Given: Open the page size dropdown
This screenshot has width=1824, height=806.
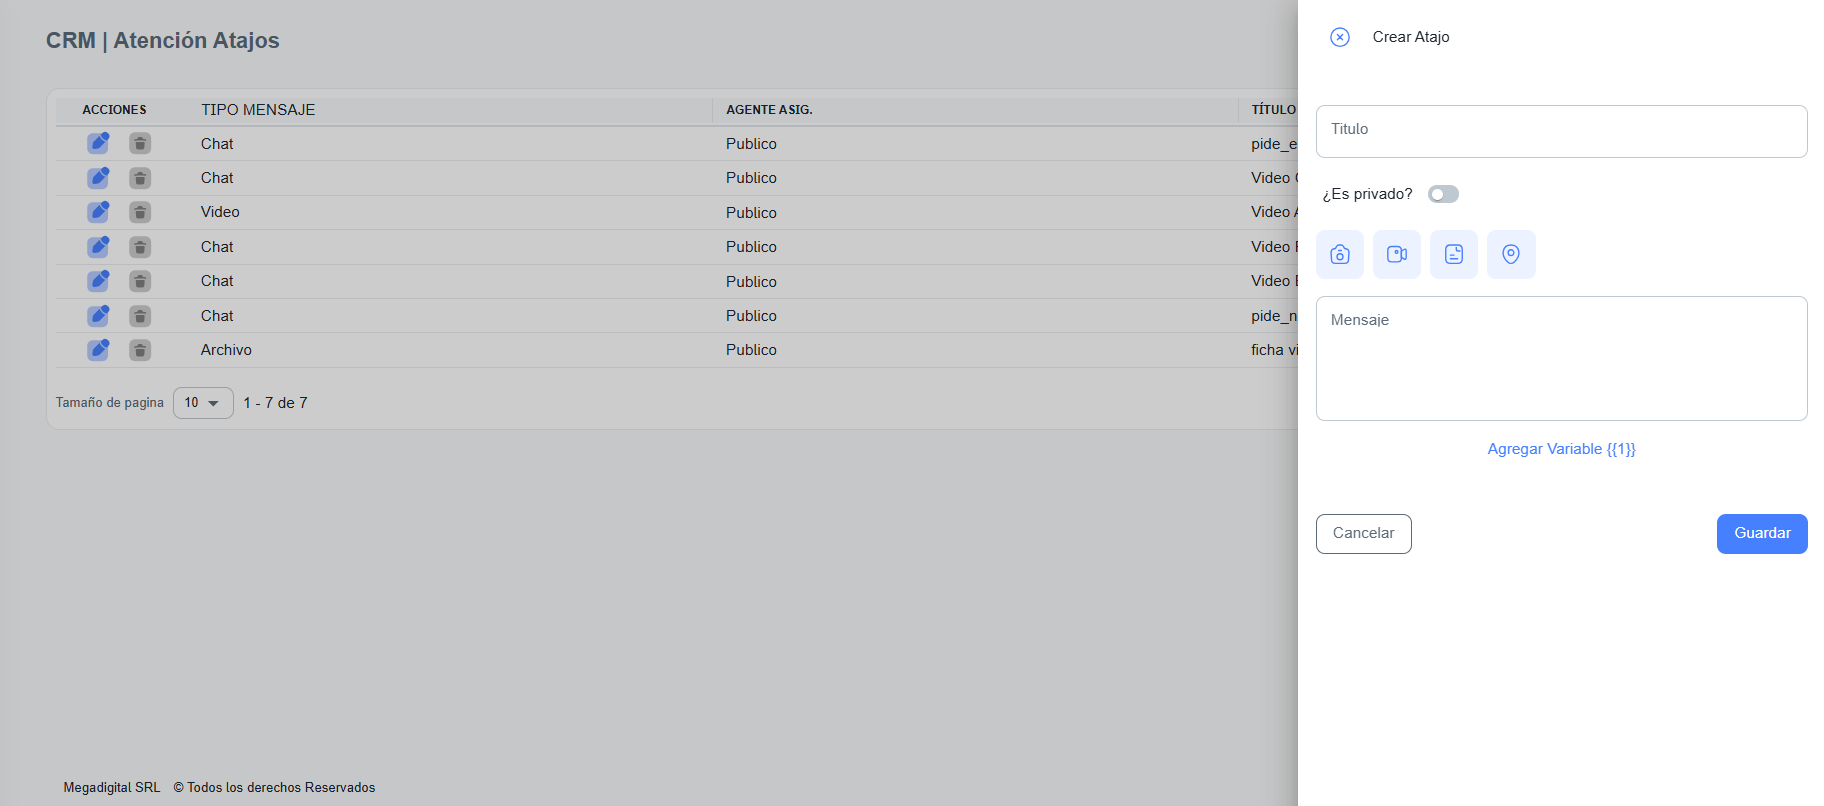Looking at the screenshot, I should (203, 403).
